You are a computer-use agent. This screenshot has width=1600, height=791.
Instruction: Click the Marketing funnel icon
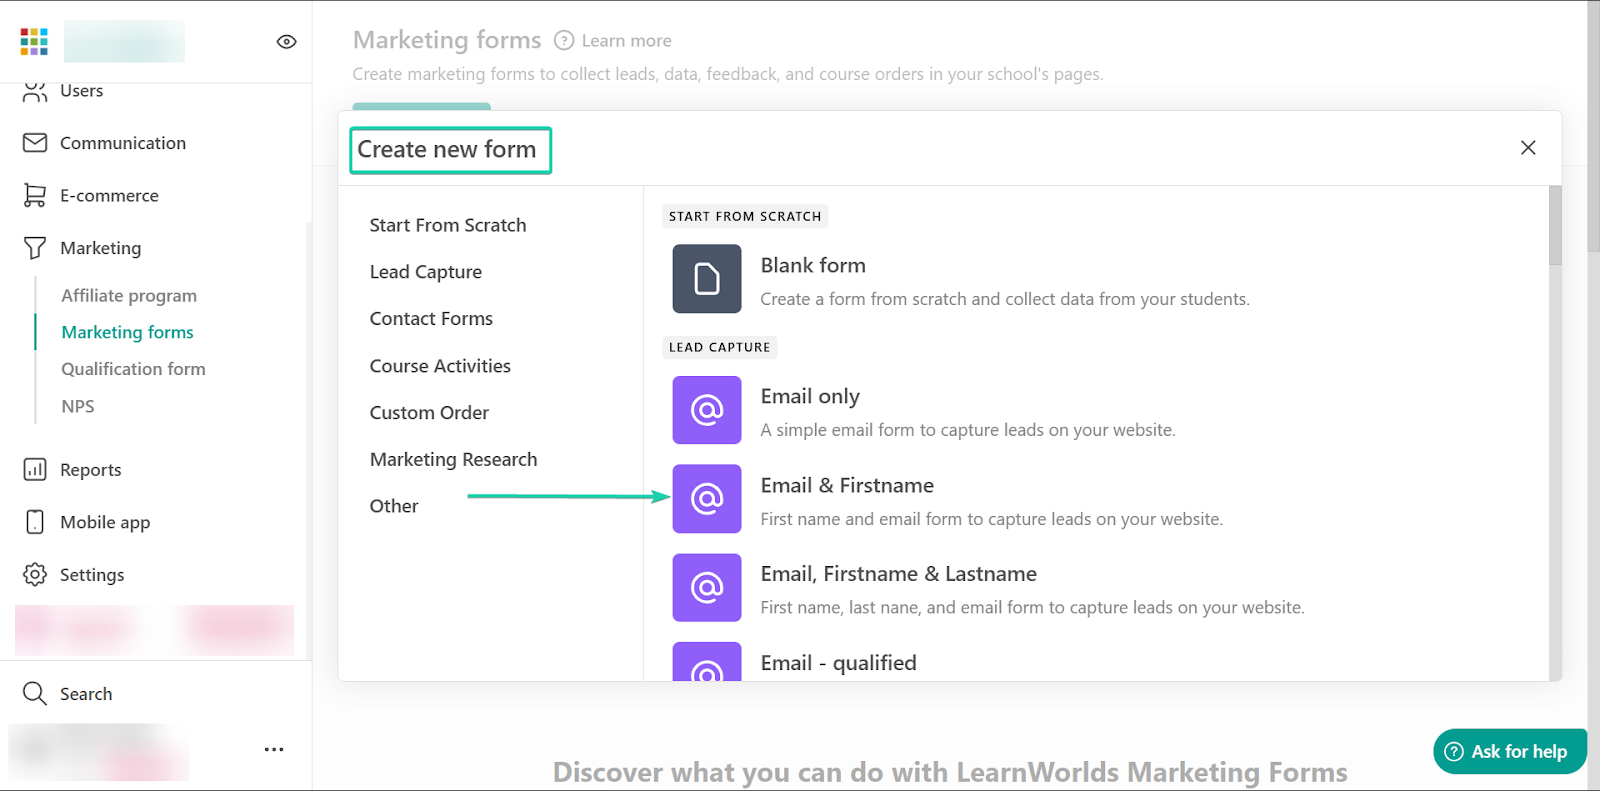[x=35, y=248]
